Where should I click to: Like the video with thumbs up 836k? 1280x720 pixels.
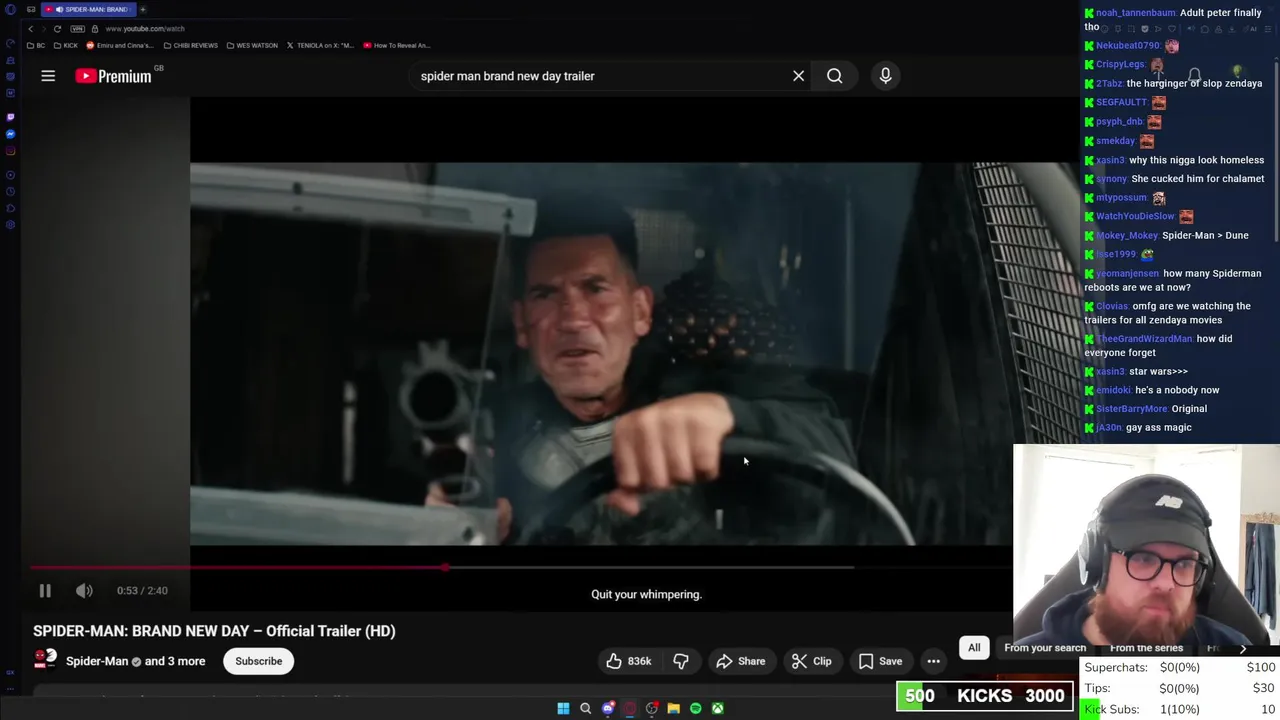[x=628, y=661]
